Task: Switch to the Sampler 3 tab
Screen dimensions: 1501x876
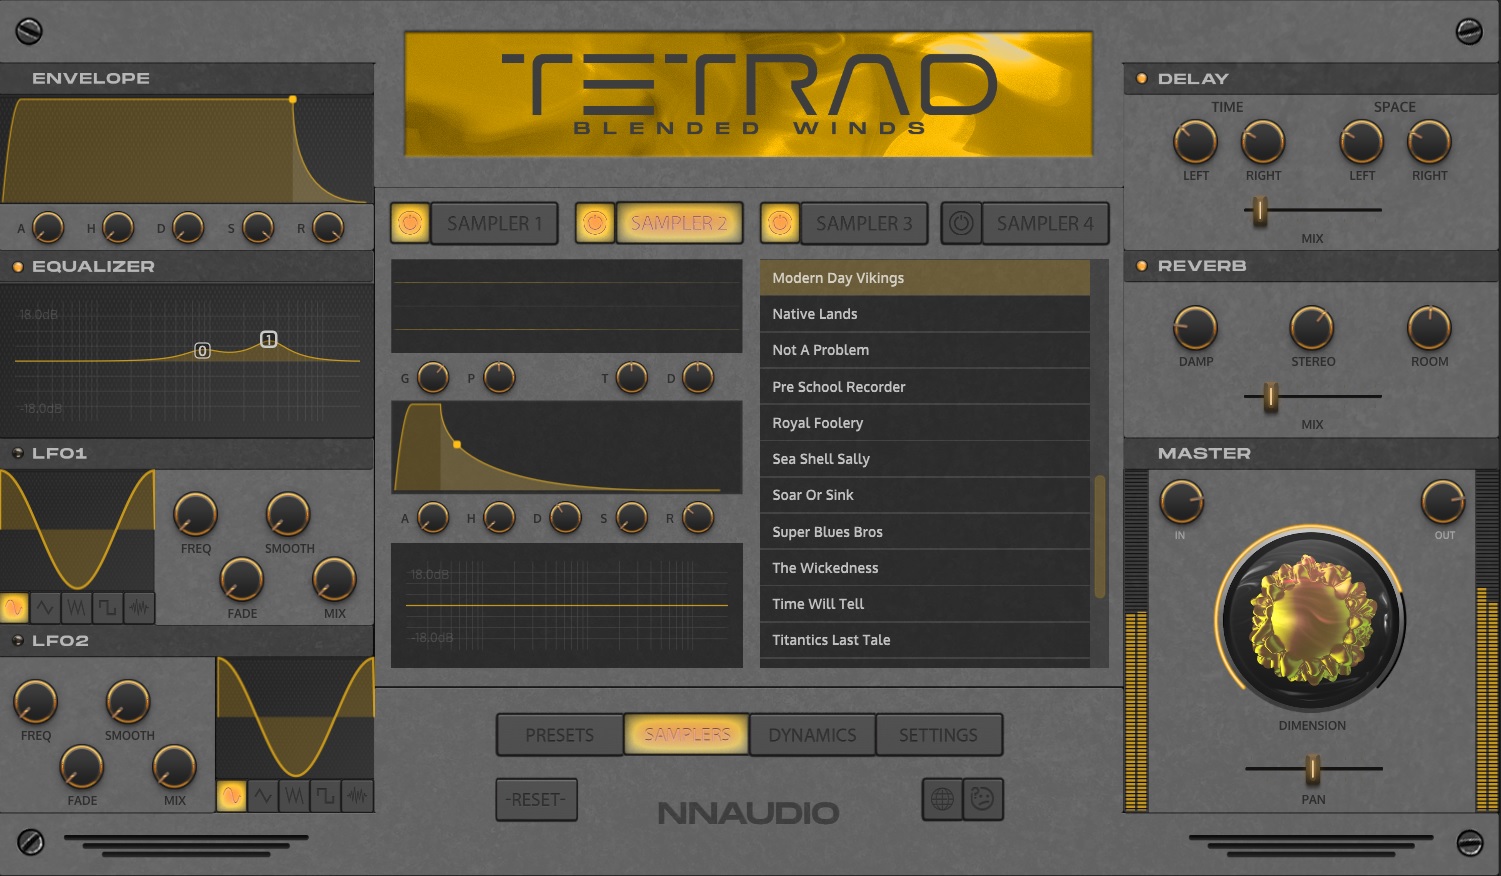Action: click(x=864, y=223)
